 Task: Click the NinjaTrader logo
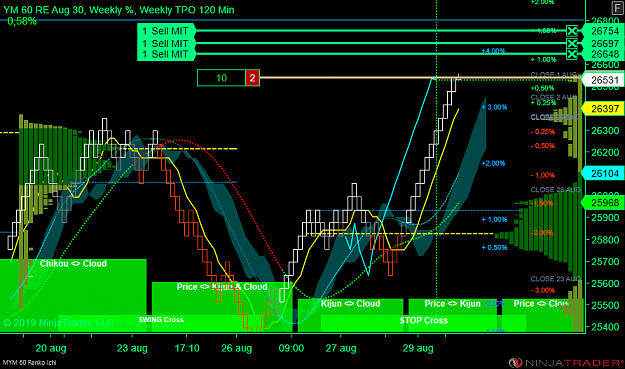pyautogui.click(x=566, y=363)
